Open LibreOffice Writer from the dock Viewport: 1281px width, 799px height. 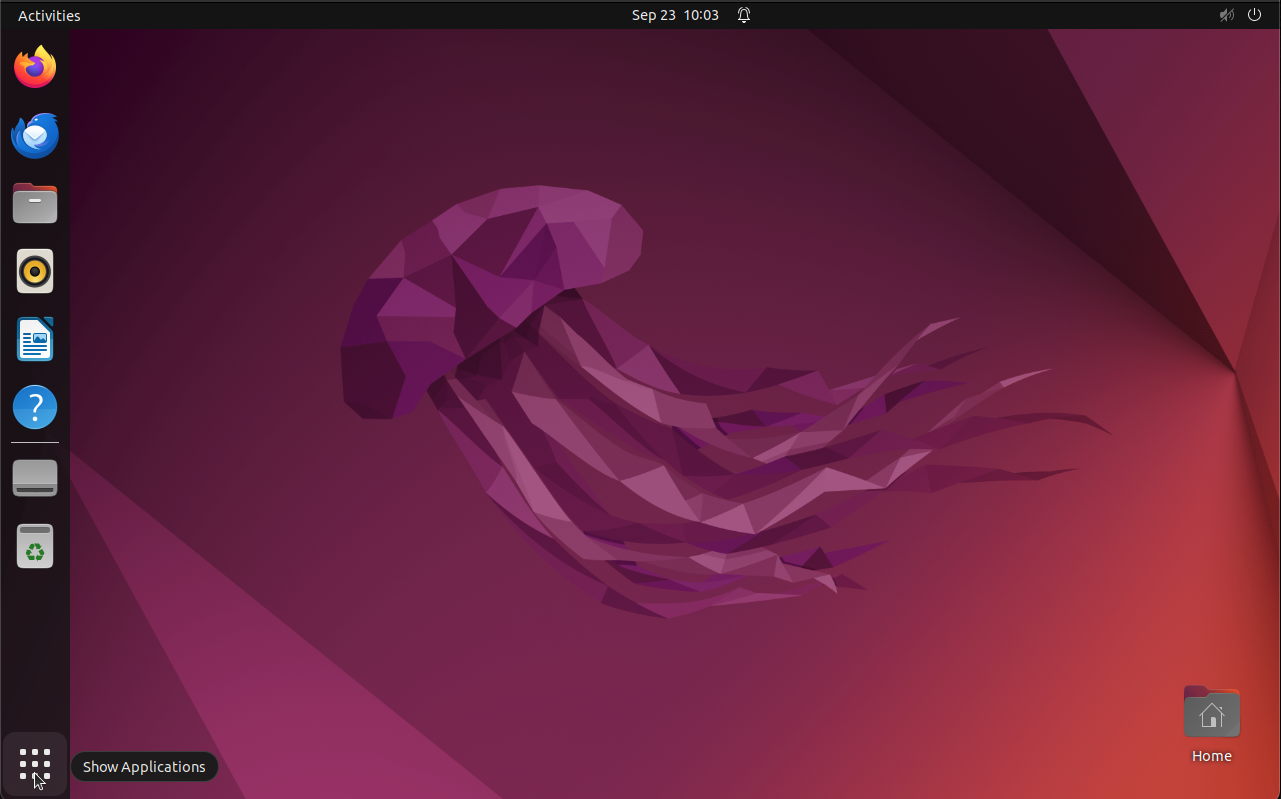34,339
